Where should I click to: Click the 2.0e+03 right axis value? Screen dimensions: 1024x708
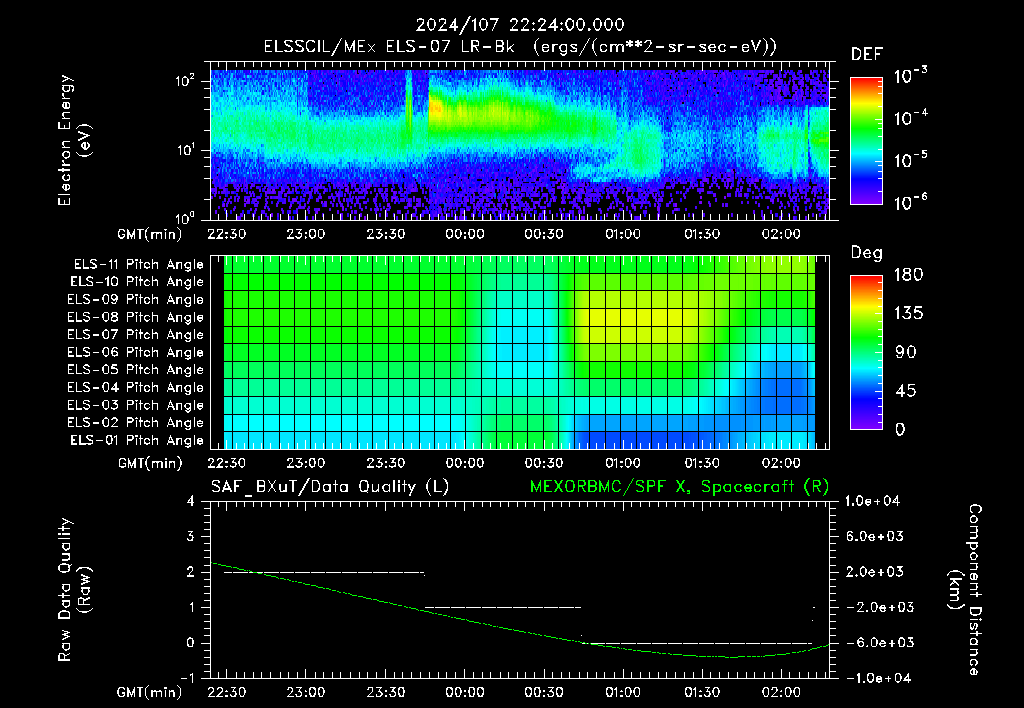point(876,572)
